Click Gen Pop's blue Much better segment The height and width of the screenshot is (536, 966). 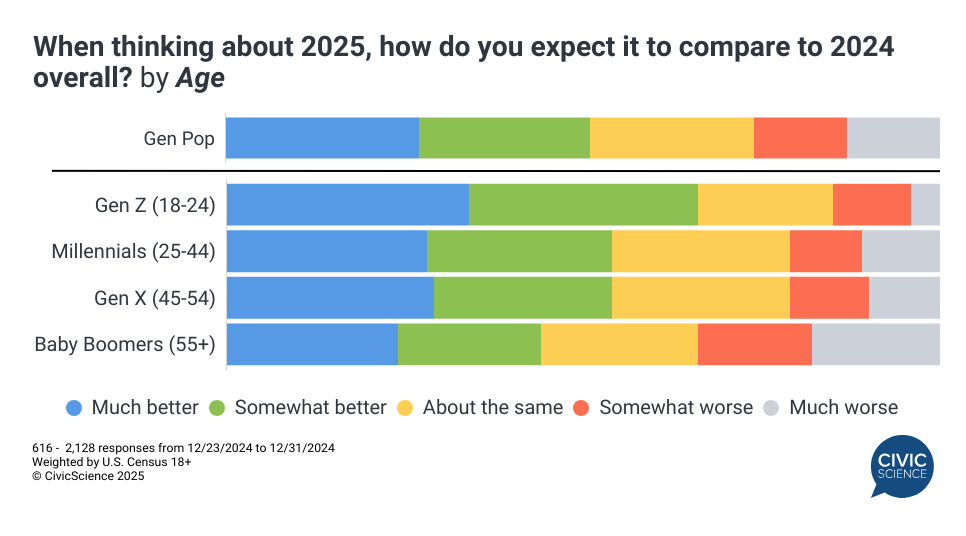322,138
